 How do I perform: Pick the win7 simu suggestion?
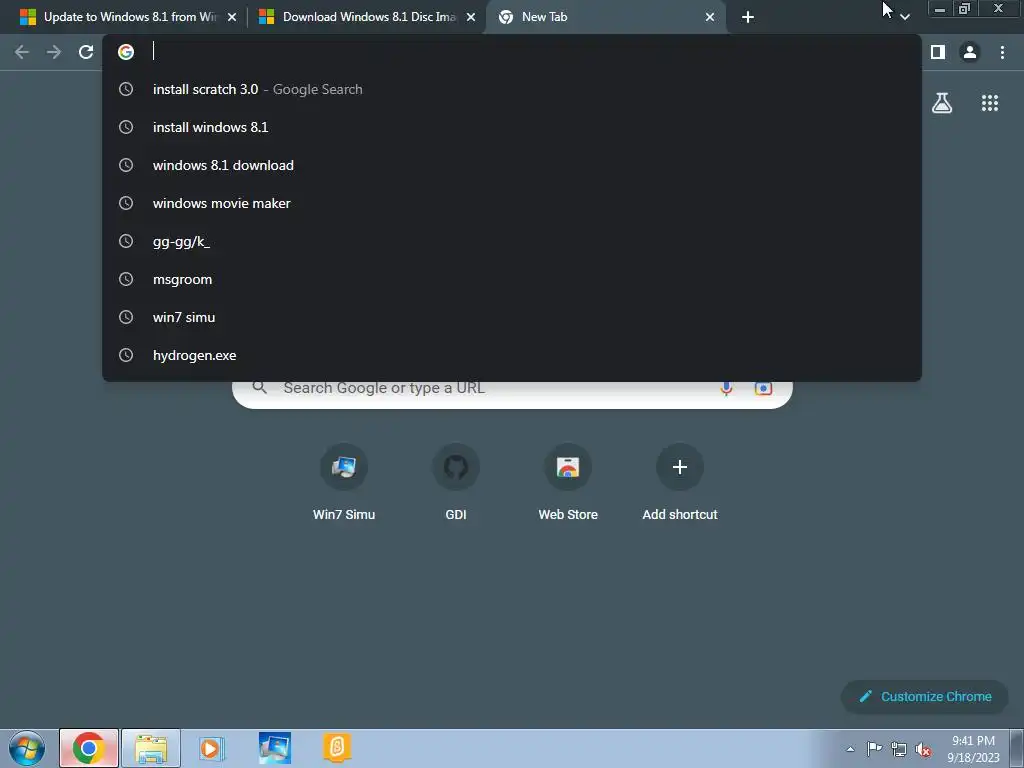click(x=512, y=317)
